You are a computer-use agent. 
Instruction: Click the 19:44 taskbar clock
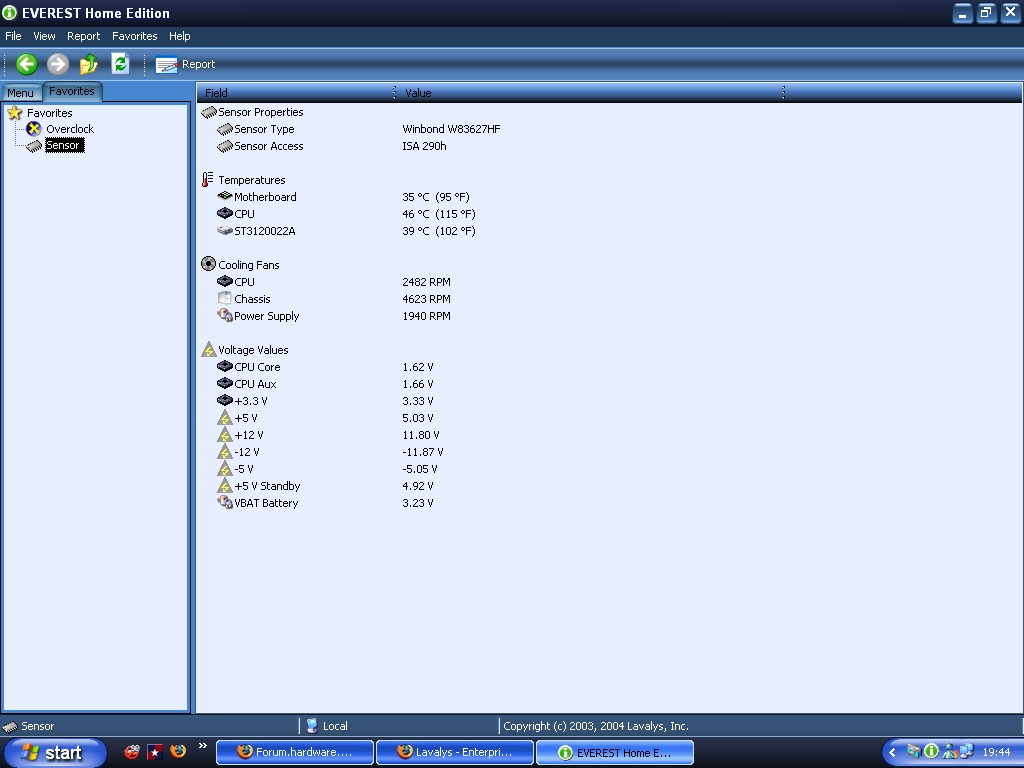pos(996,752)
